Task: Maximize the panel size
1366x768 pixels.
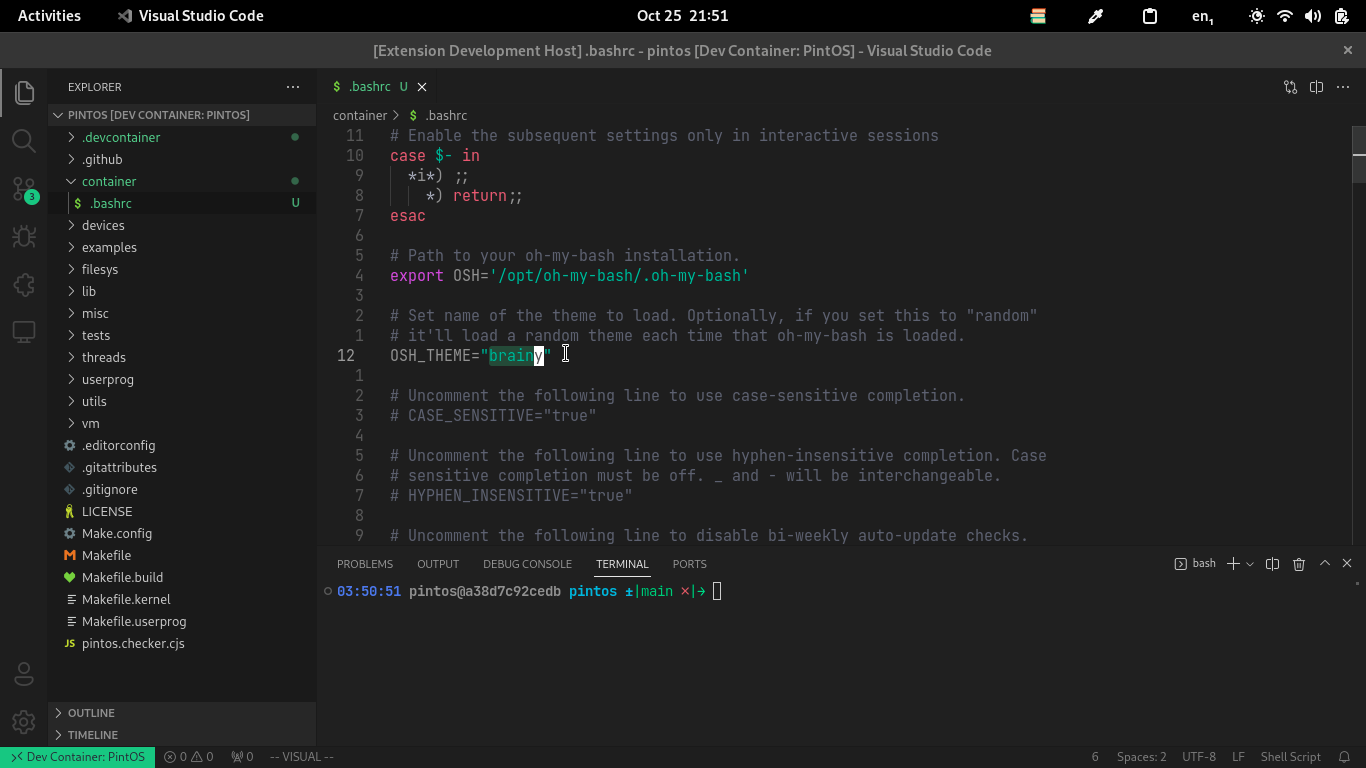Action: pyautogui.click(x=1325, y=564)
